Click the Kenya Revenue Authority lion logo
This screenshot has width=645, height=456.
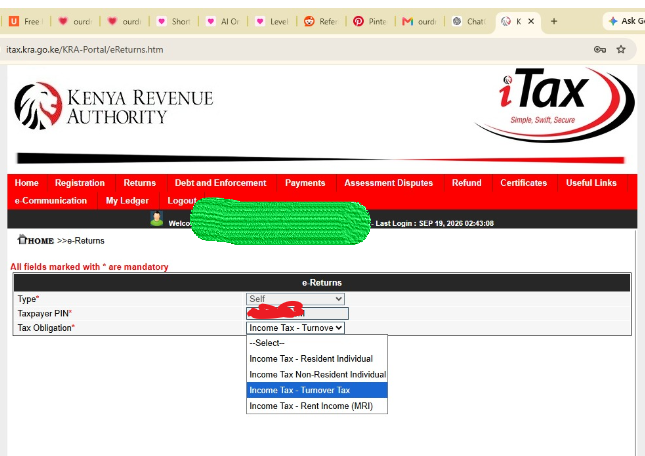coord(38,106)
